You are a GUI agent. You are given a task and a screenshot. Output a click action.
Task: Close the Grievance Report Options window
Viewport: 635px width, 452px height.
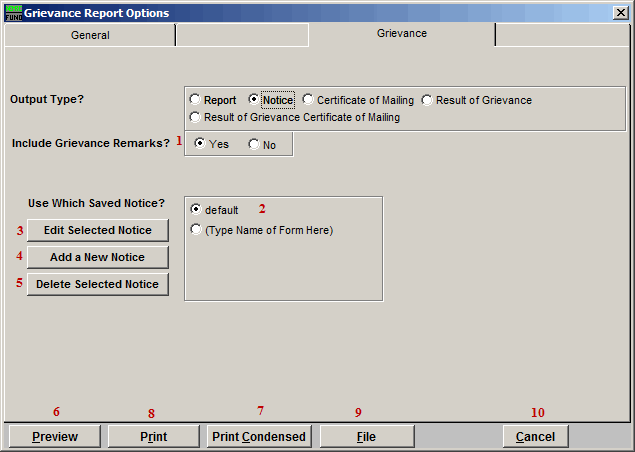[x=620, y=13]
